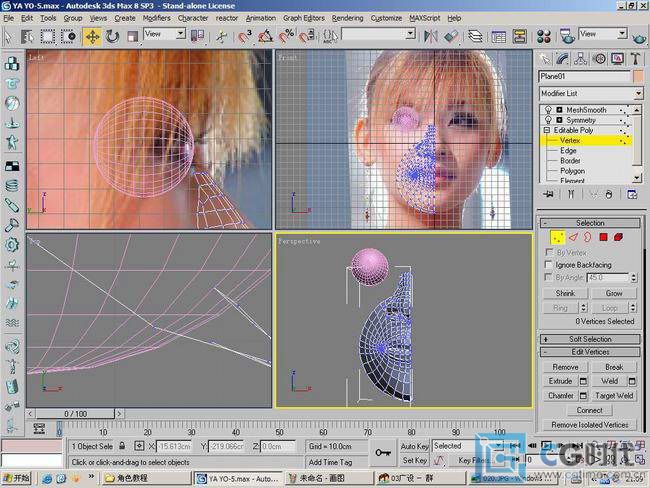Toggle Set Key mode
Image resolution: width=650 pixels, height=488 pixels.
[x=414, y=460]
